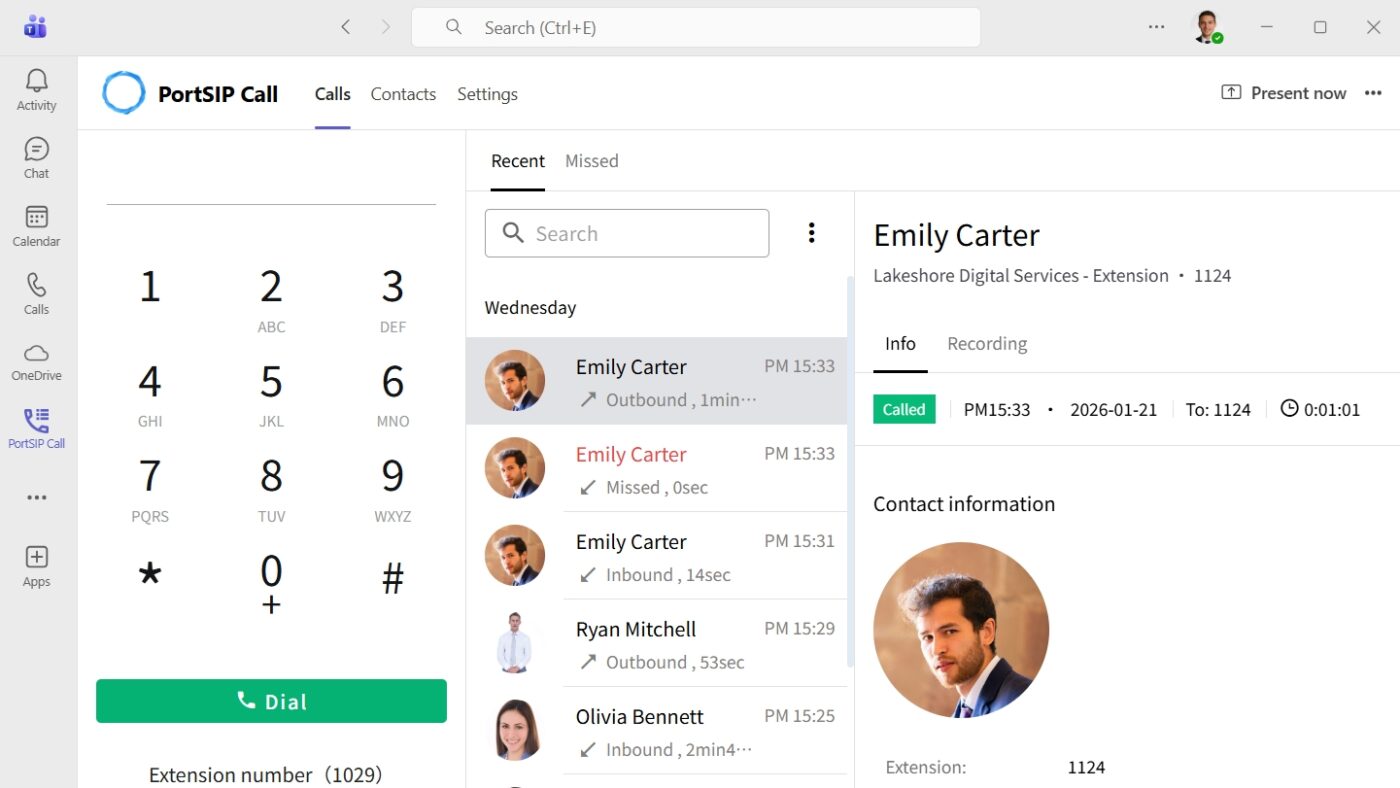The width and height of the screenshot is (1400, 788).
Task: Open the ellipsis menu near Present now
Action: click(1373, 92)
